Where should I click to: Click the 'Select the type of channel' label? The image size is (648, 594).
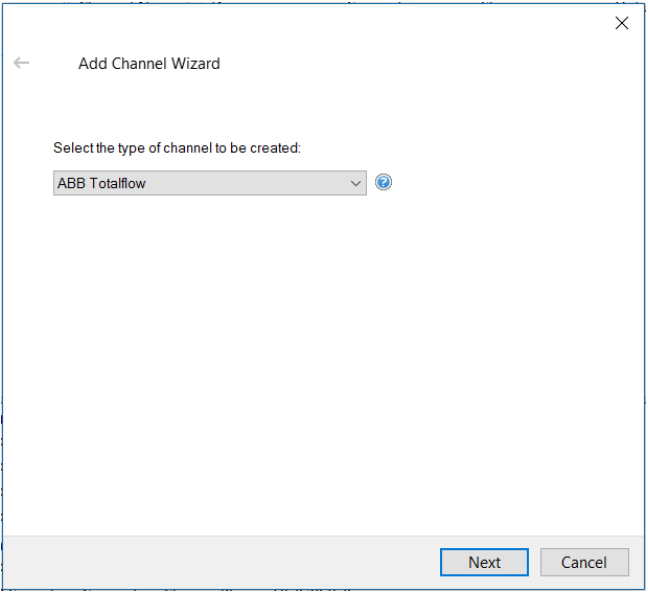177,148
